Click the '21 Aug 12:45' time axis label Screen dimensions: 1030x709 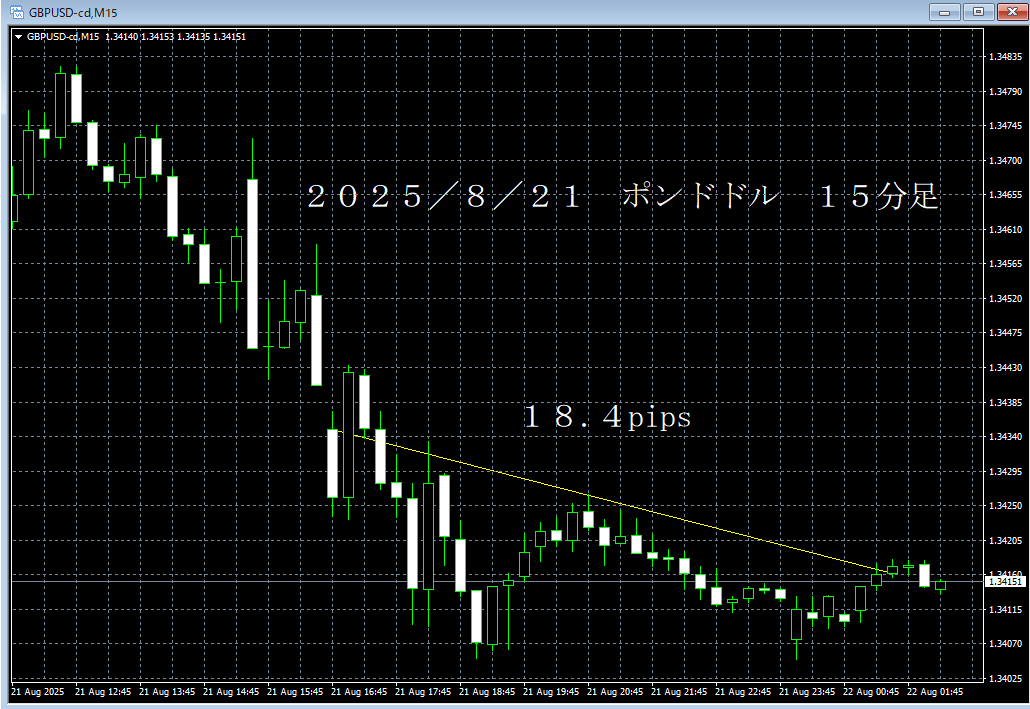(x=103, y=692)
